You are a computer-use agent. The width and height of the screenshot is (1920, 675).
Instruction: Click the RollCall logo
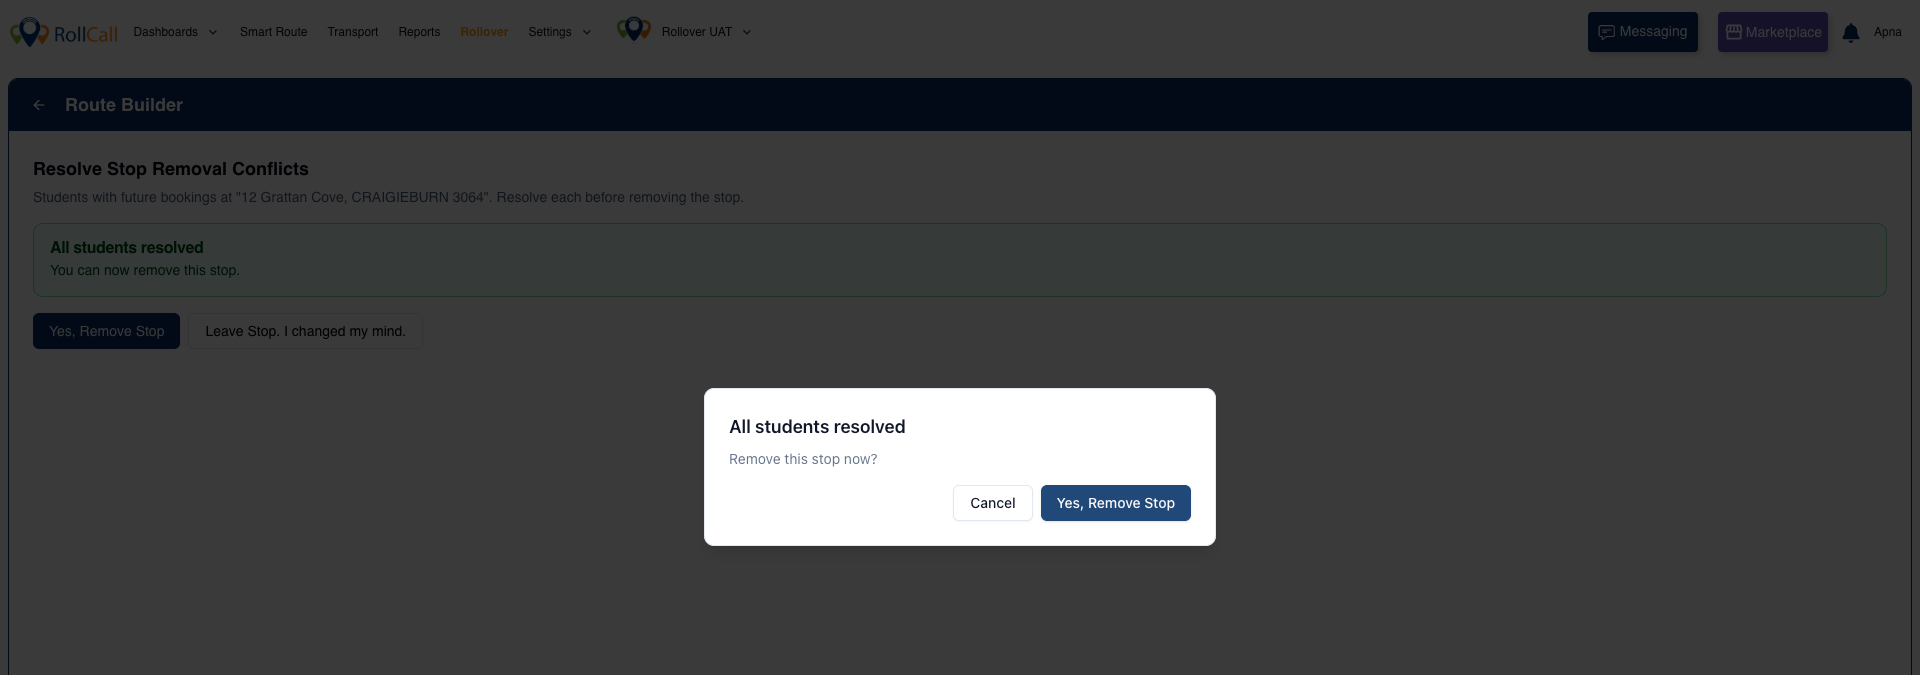point(64,32)
